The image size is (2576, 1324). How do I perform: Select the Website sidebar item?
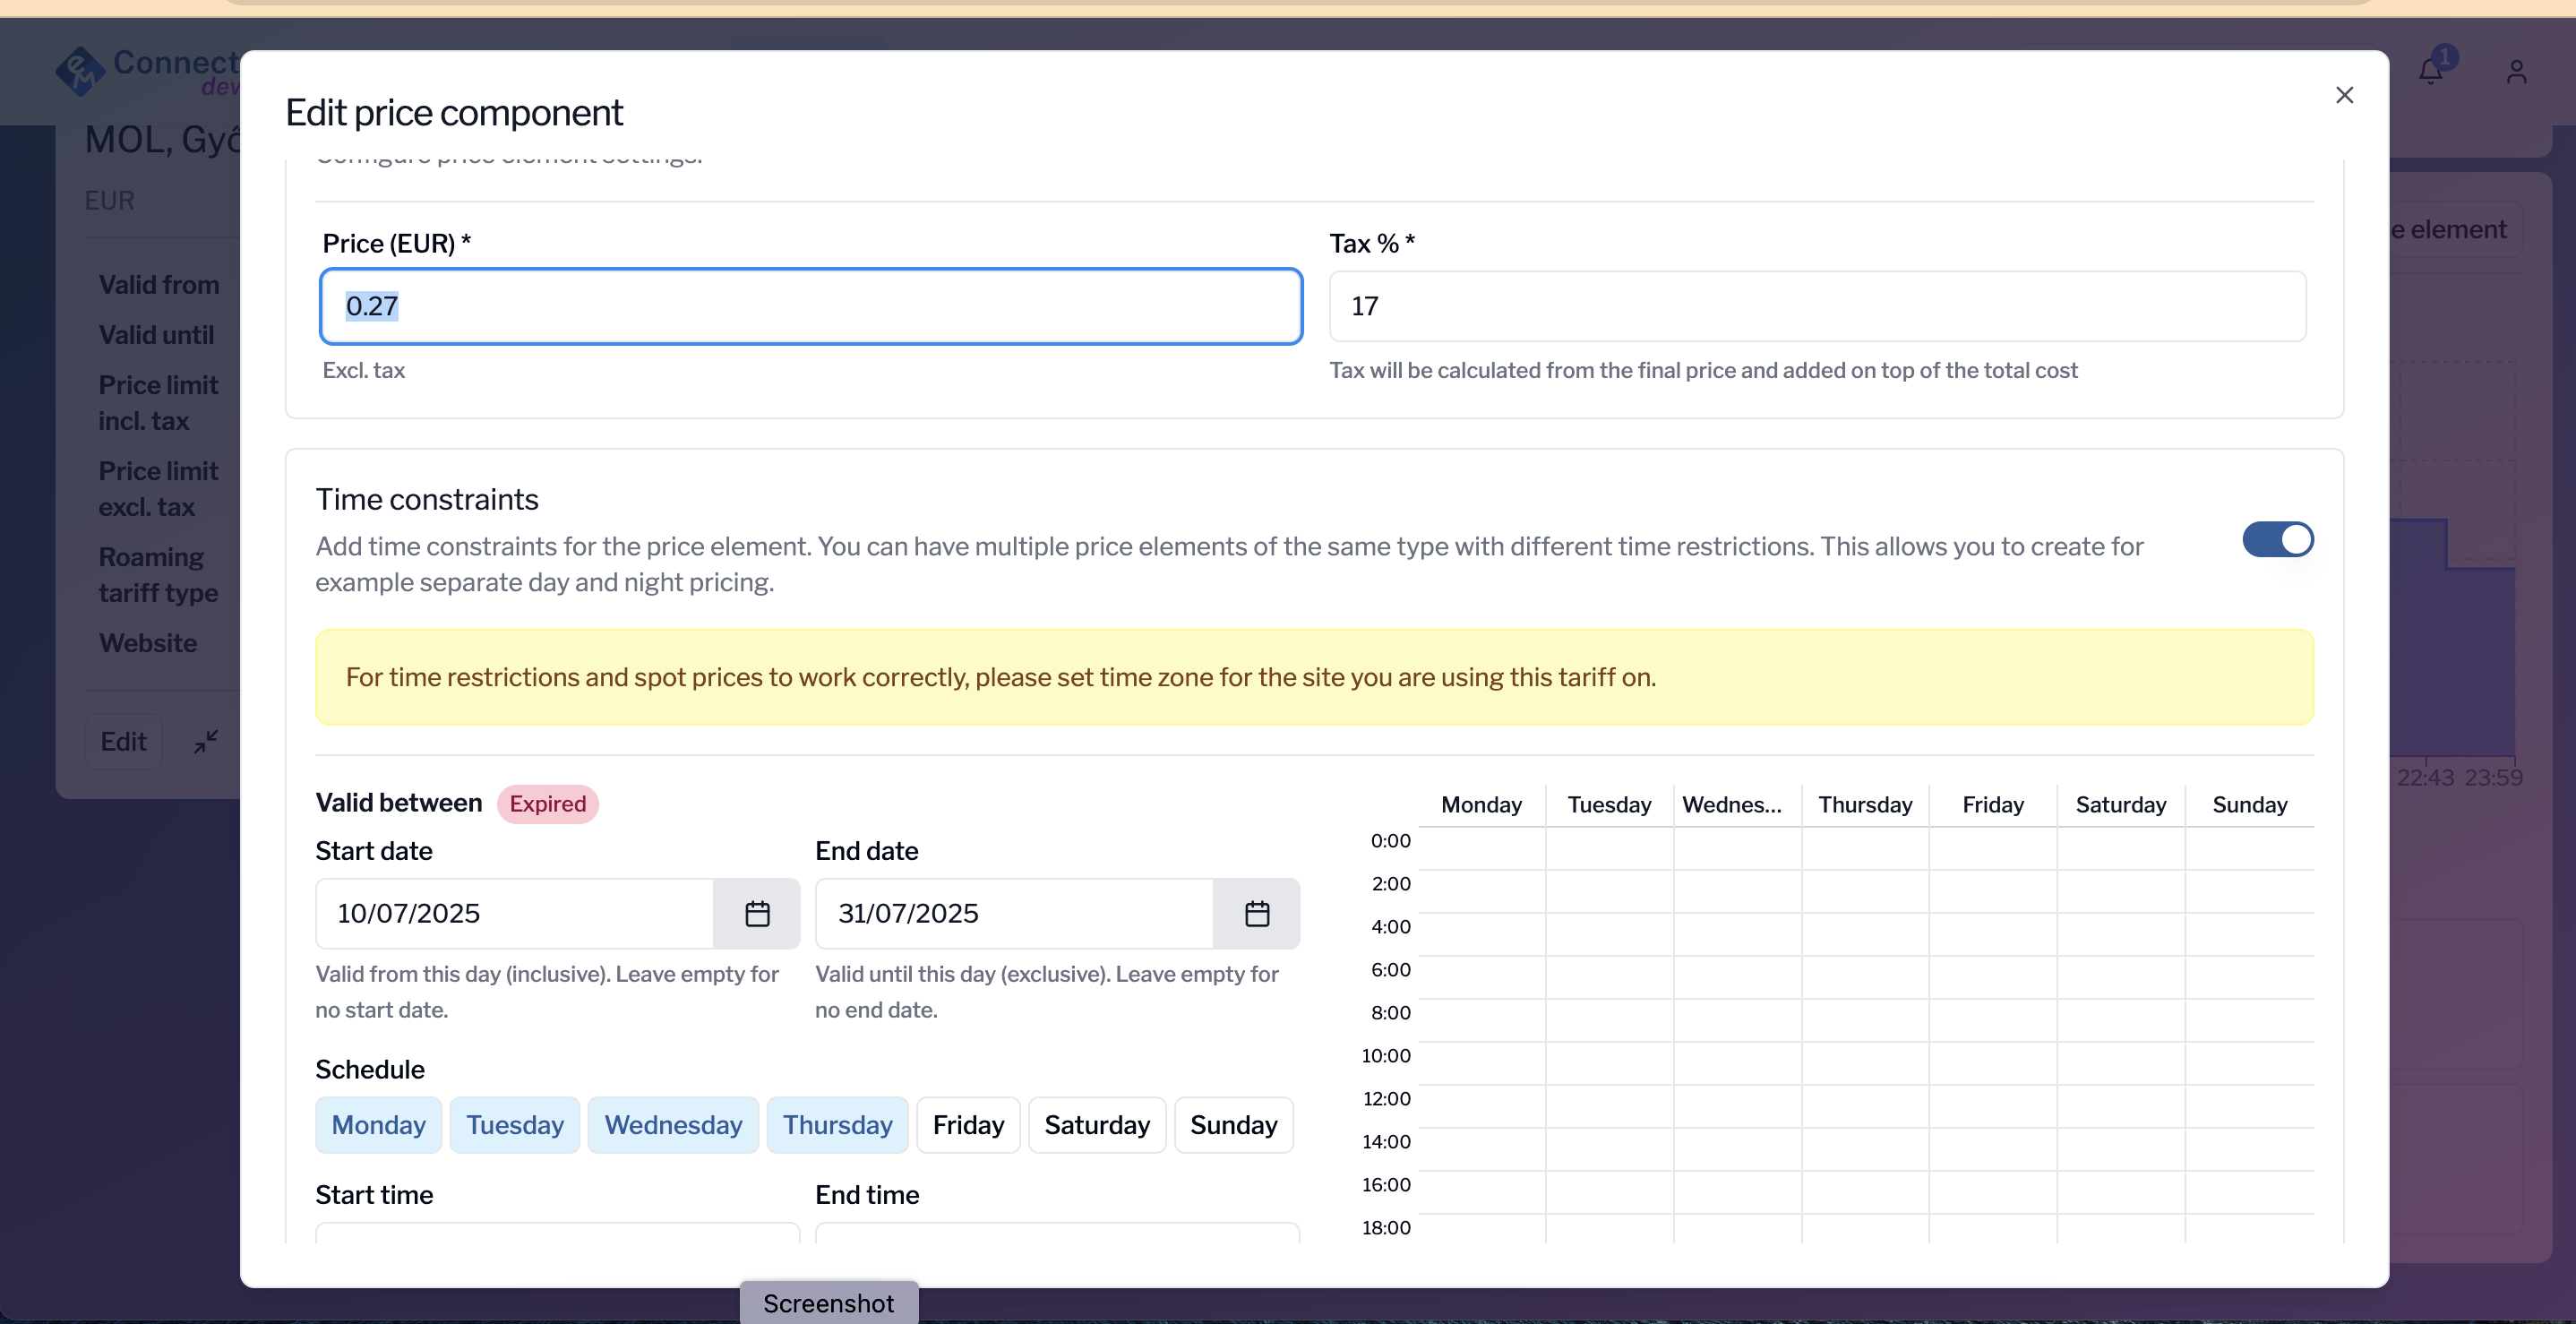[148, 643]
